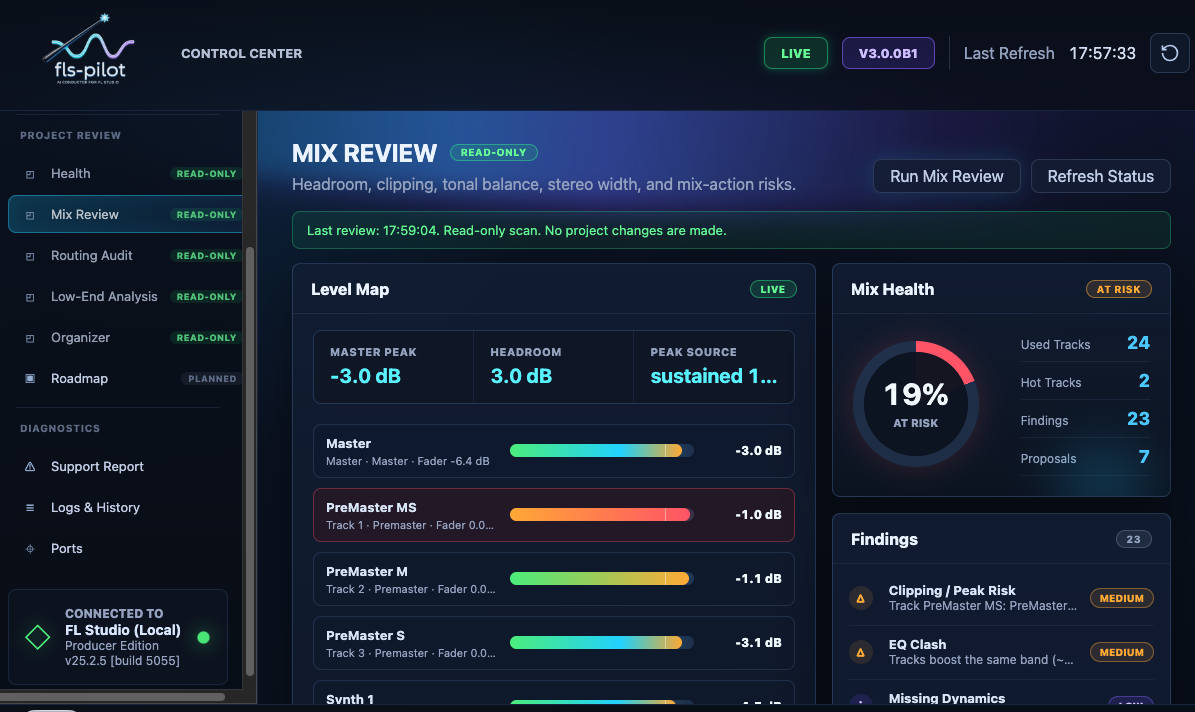Click the Ports crosshair icon
1195x712 pixels.
pos(30,549)
